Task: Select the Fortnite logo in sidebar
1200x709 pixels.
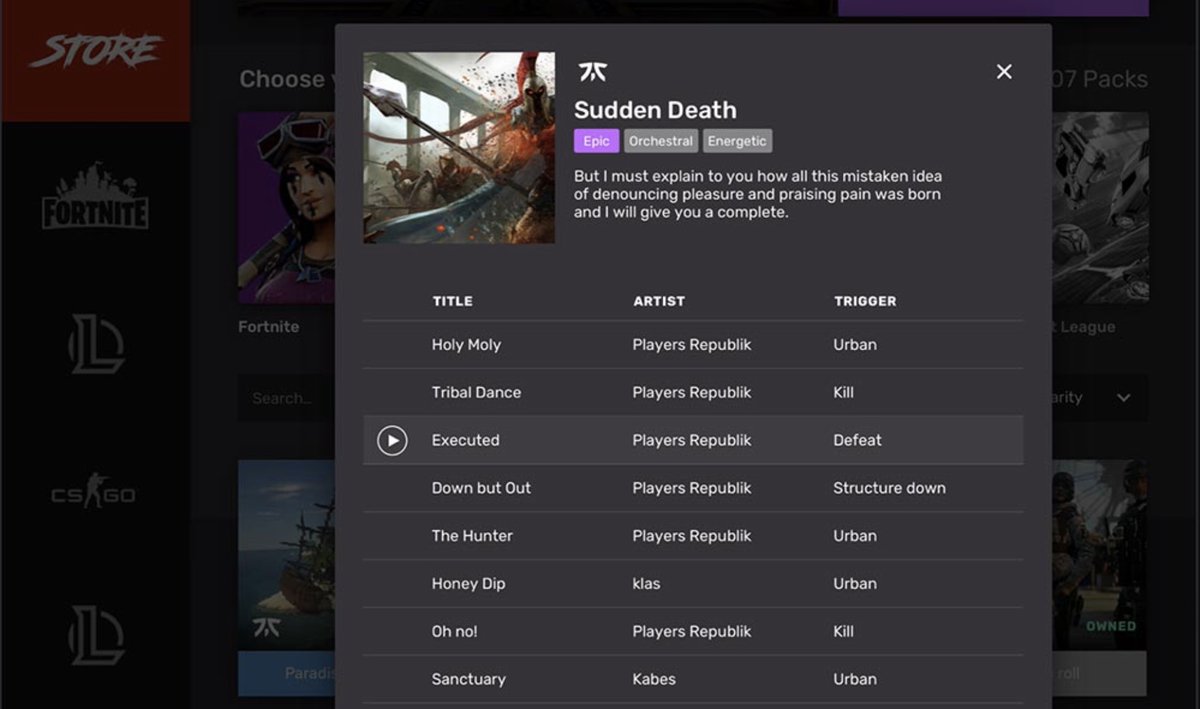Action: pyautogui.click(x=95, y=197)
